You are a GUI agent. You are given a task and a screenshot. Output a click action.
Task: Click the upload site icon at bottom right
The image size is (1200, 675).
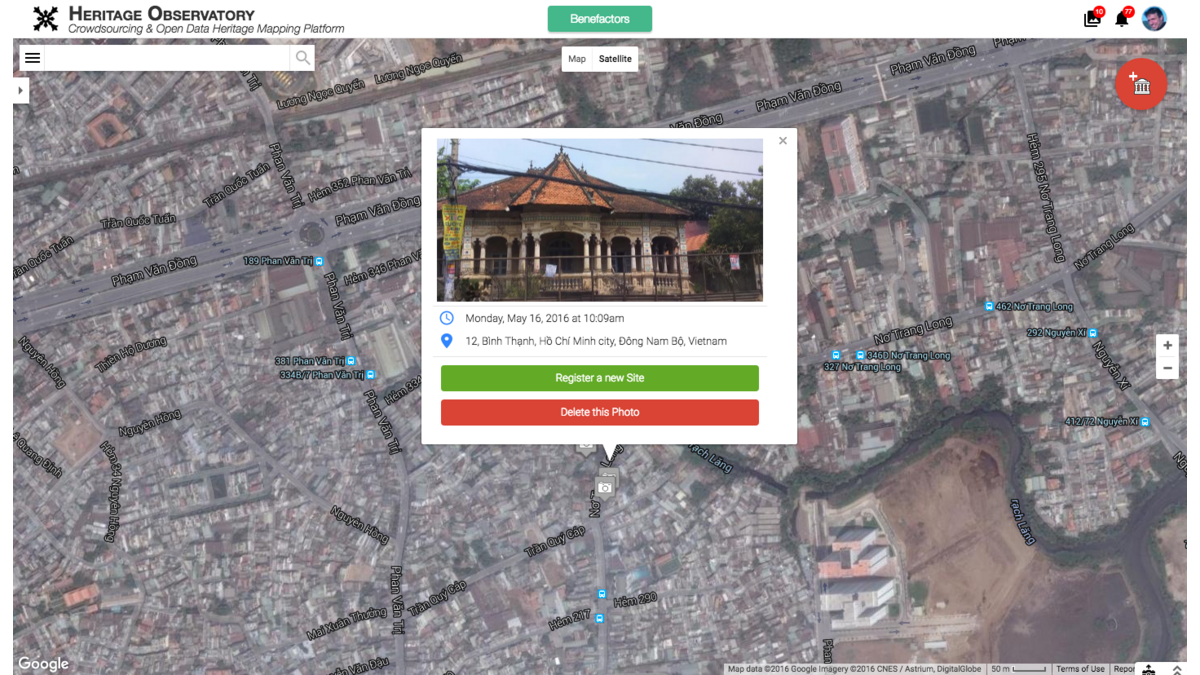pos(1149,669)
